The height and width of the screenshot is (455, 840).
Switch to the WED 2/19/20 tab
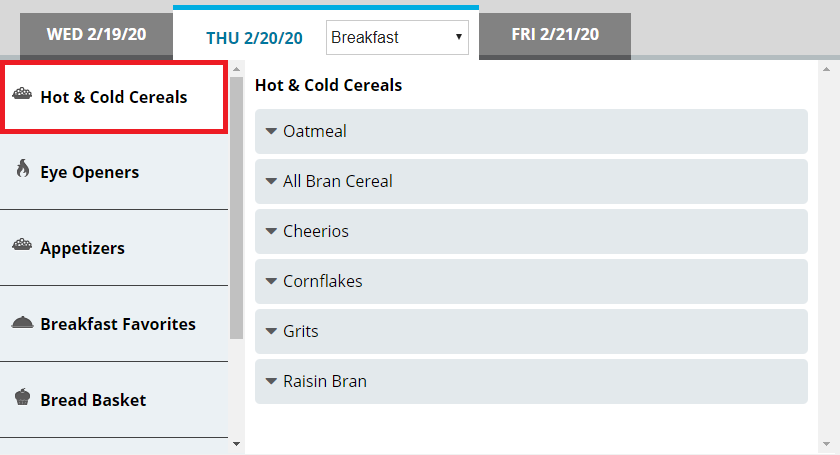pos(96,35)
